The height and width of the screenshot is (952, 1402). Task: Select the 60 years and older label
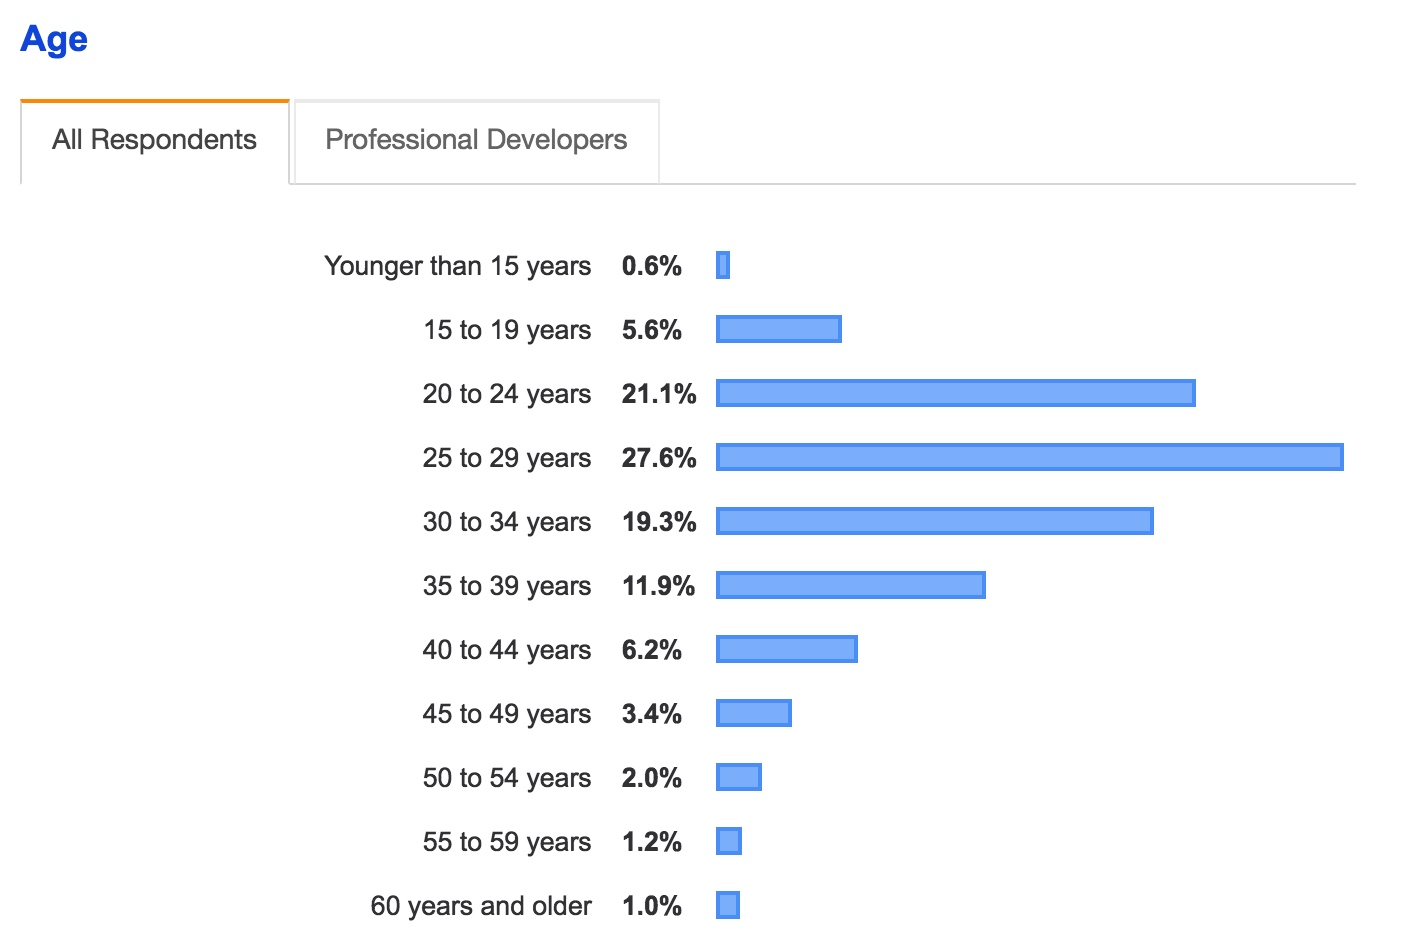point(481,906)
